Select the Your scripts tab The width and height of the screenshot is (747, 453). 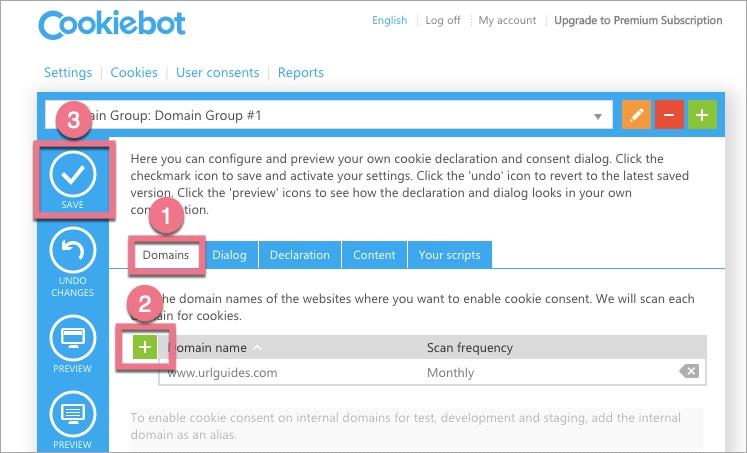(449, 255)
